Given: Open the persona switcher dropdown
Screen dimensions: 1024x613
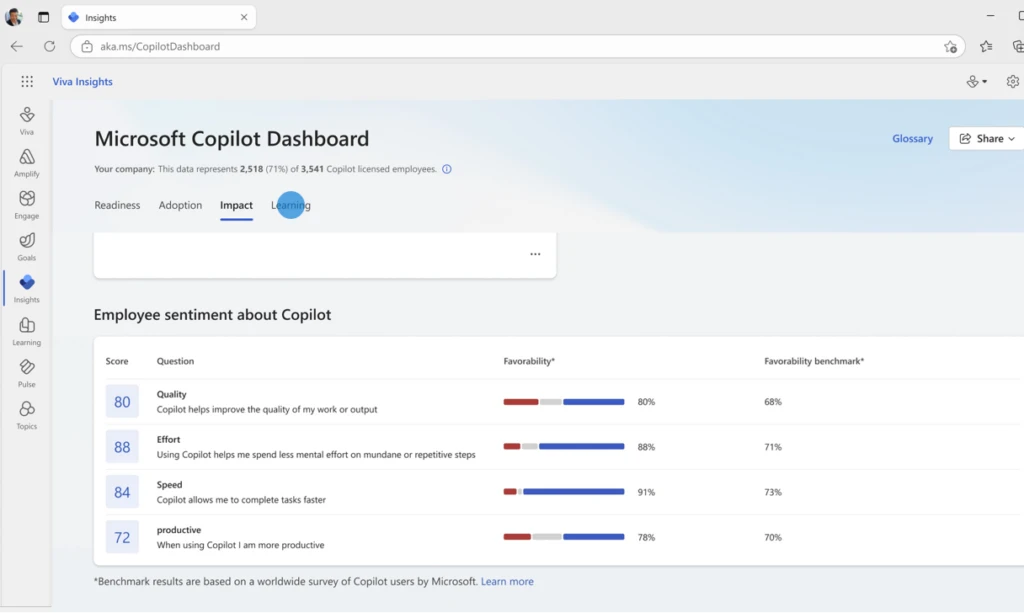Looking at the screenshot, I should [975, 81].
